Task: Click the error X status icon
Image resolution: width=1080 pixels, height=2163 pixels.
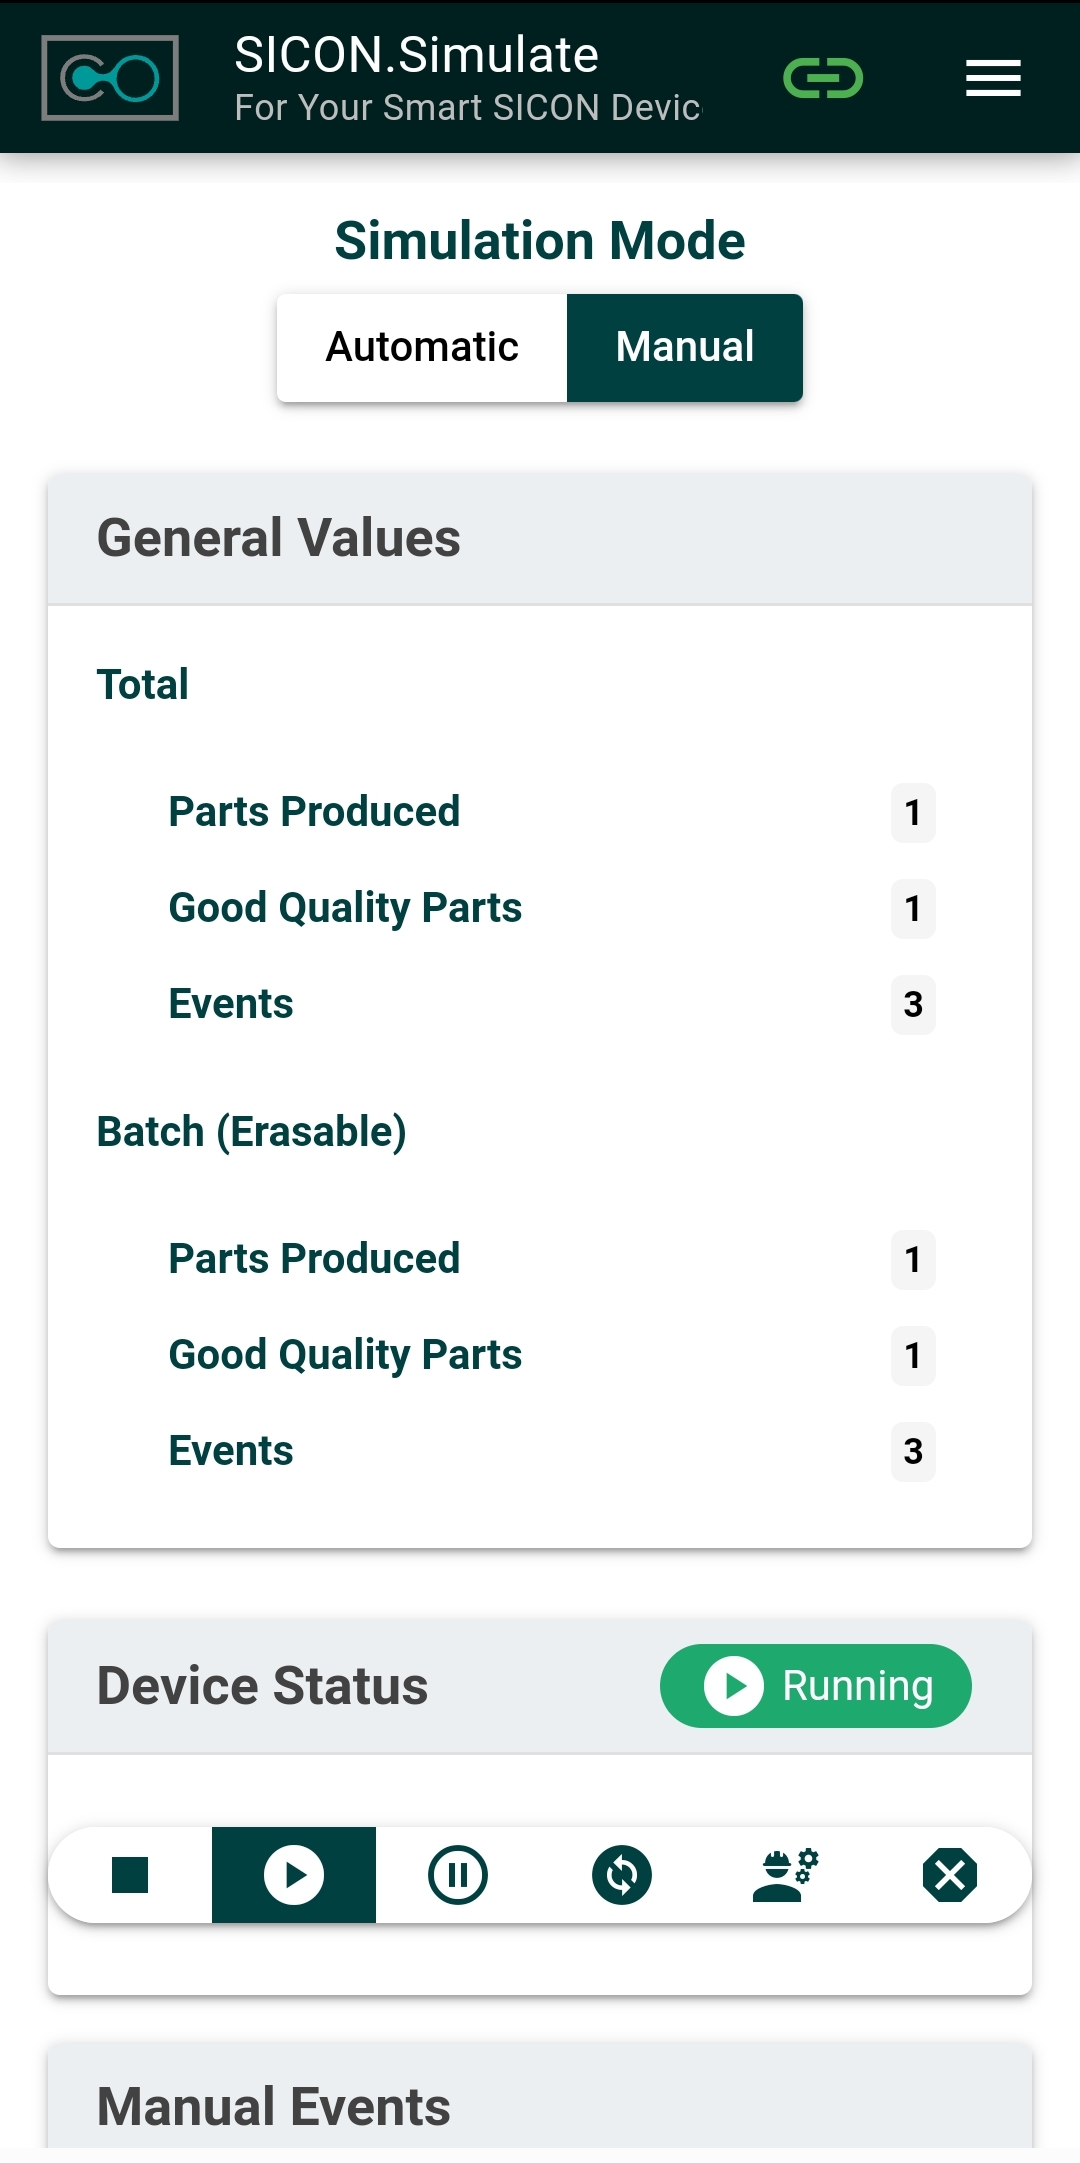Action: 950,1875
